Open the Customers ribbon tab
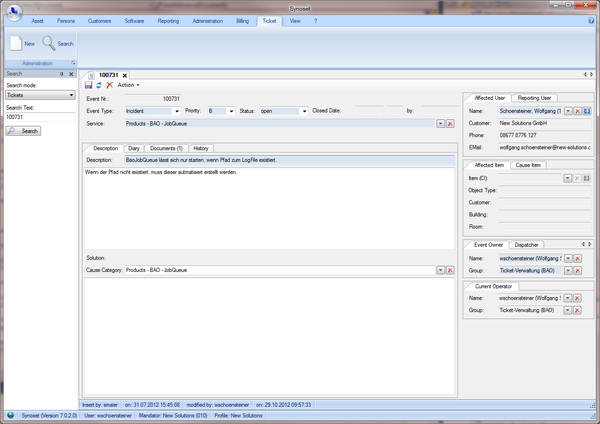This screenshot has width=600, height=424. [99, 21]
